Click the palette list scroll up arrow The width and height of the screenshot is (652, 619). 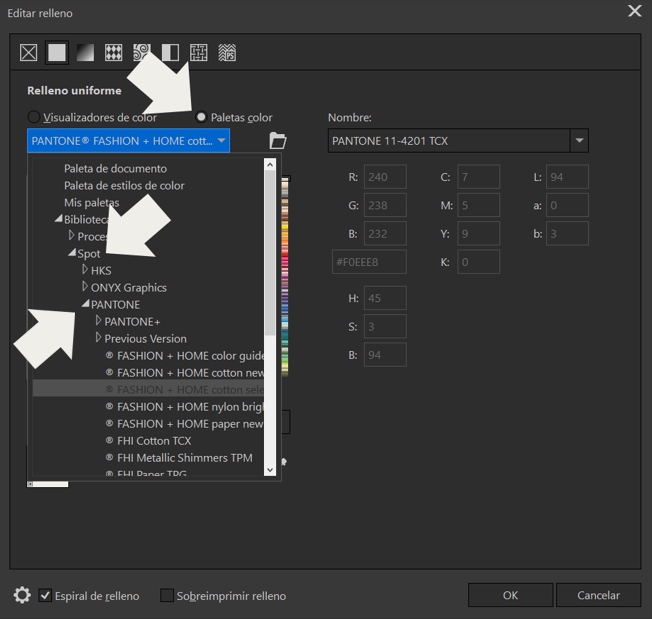tap(270, 165)
